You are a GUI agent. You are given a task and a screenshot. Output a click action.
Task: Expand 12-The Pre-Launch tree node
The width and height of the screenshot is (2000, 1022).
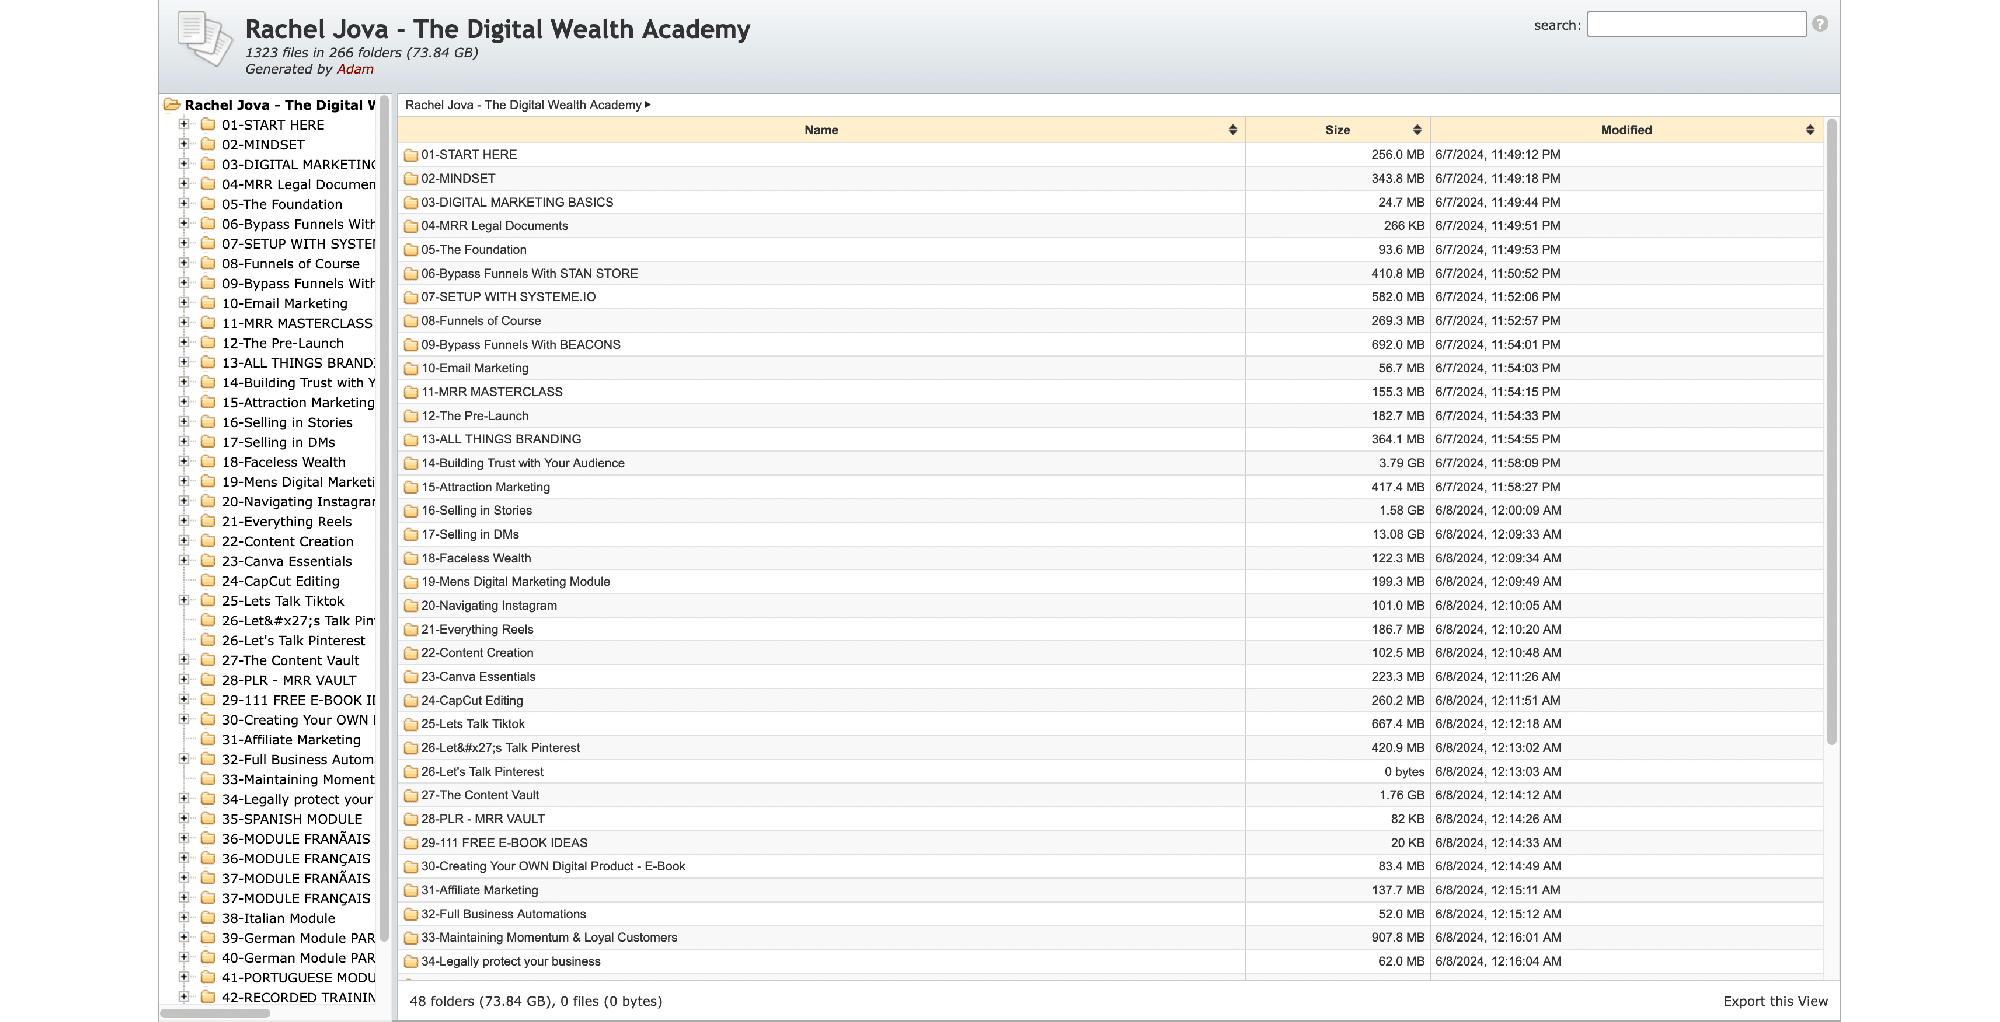pyautogui.click(x=184, y=343)
